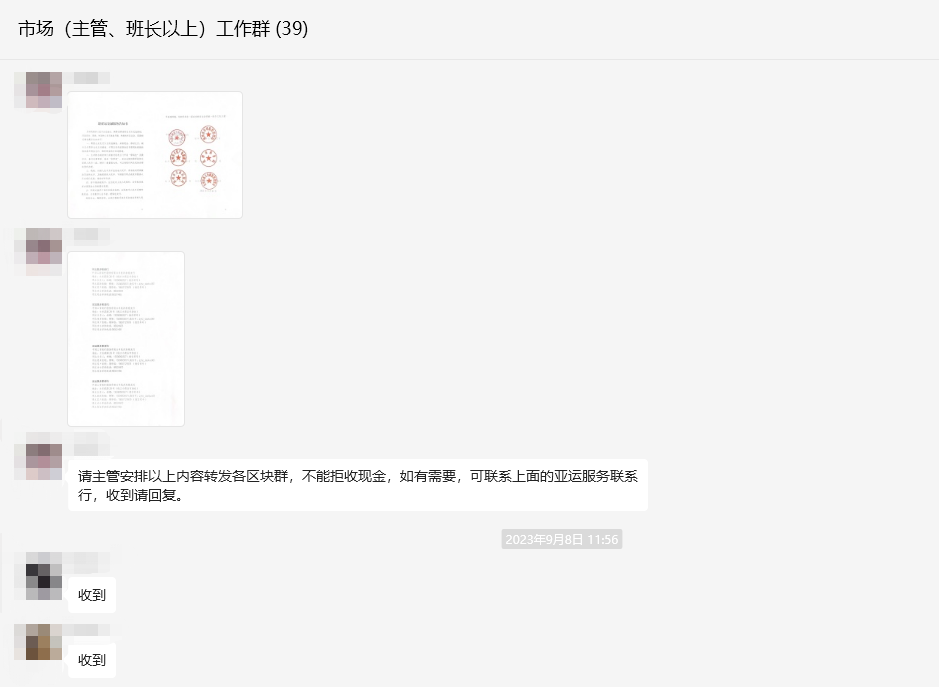Select the message bubble mentioning 亚运服务

pos(357,484)
